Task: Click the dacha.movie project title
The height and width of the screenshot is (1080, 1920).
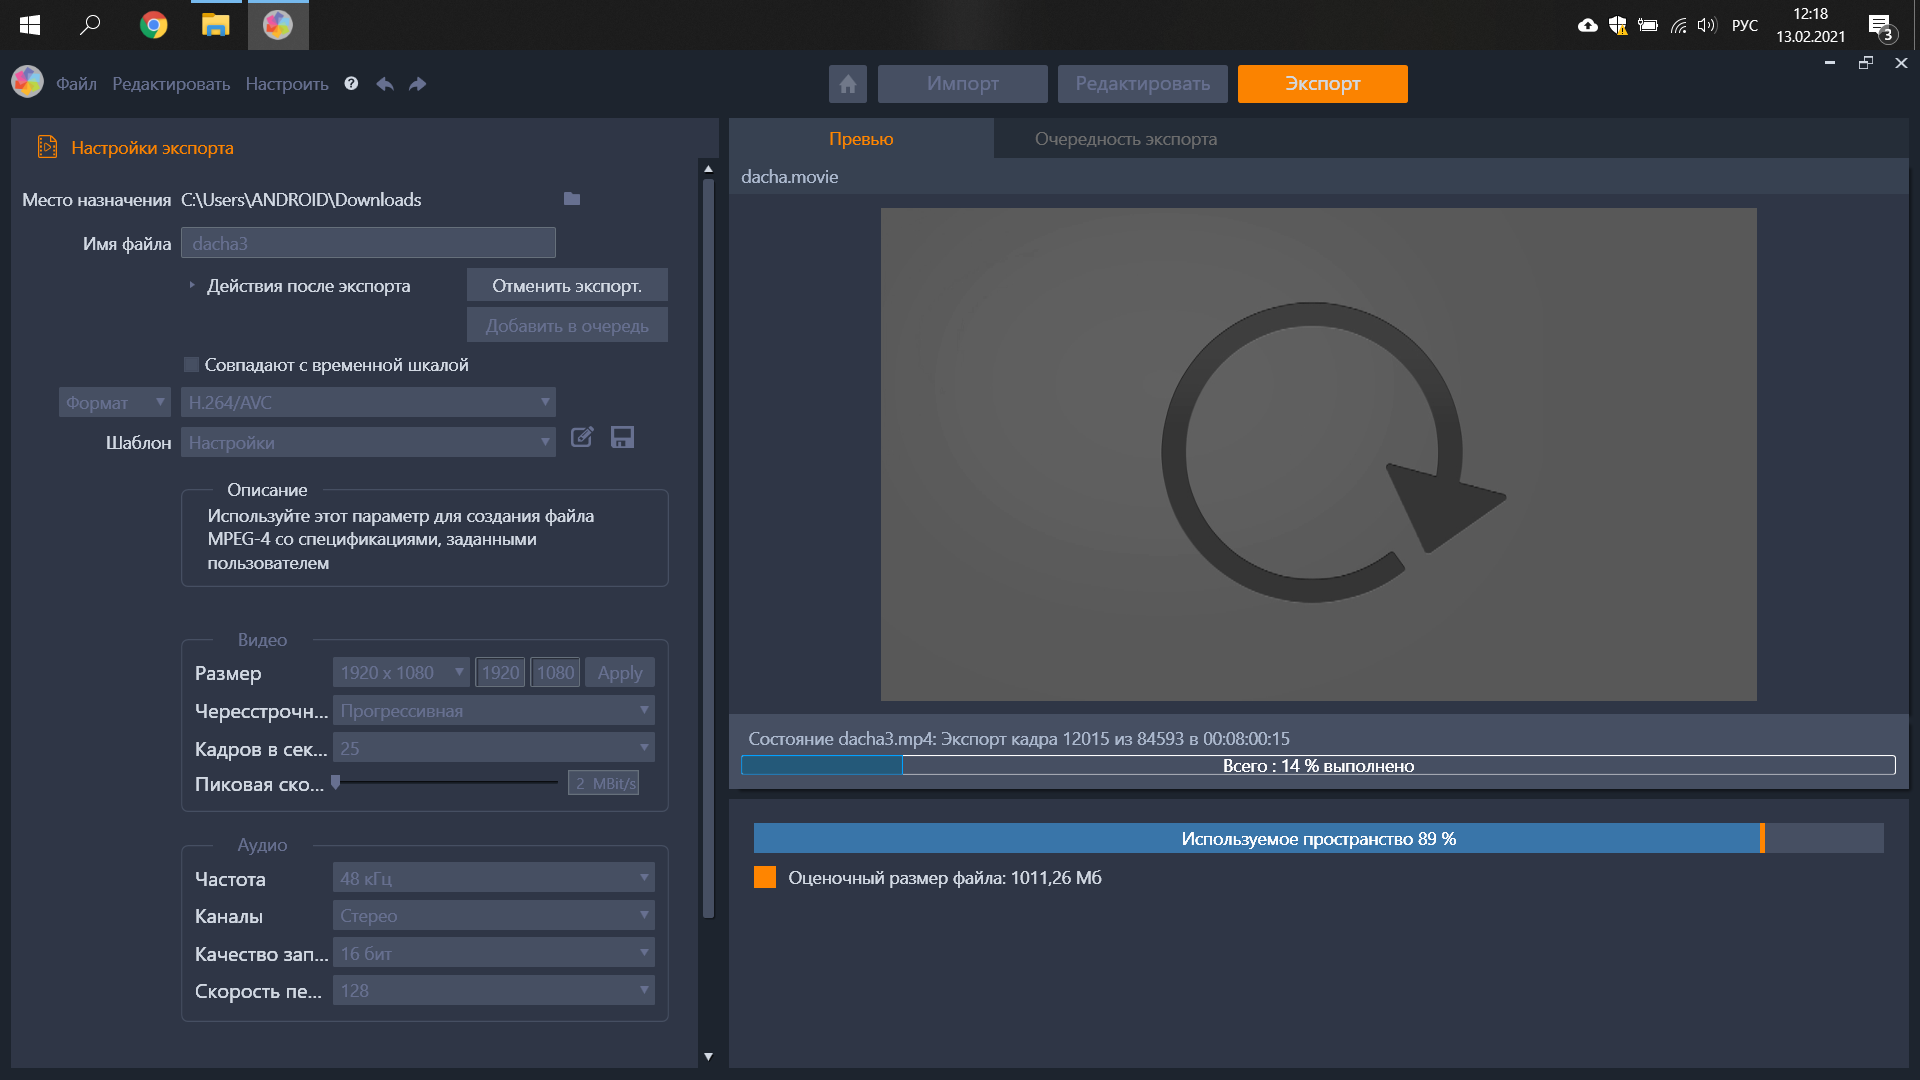Action: point(789,176)
